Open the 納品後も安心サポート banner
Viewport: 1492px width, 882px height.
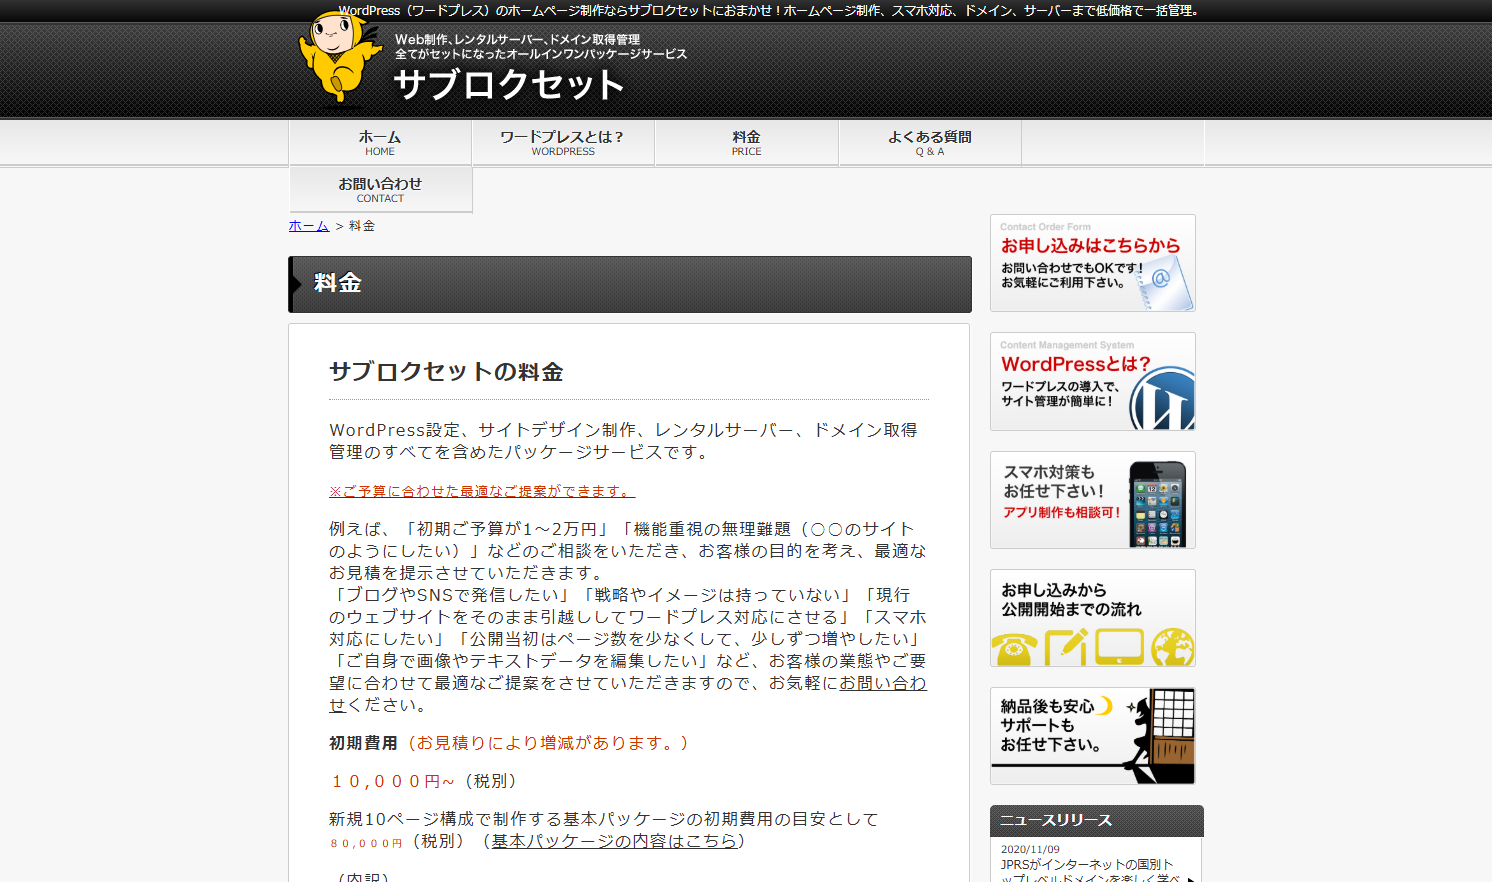(1093, 736)
